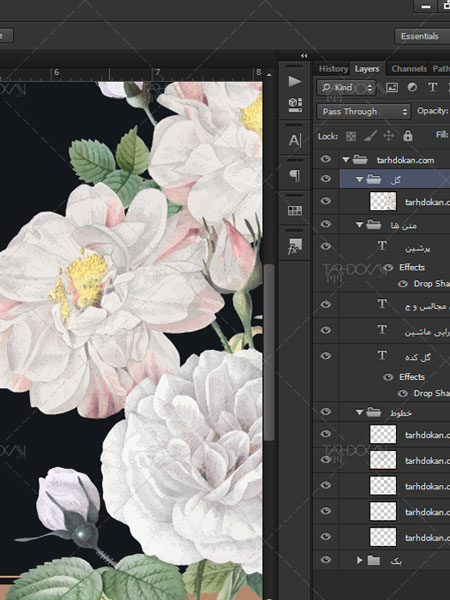Select the رایی ماشین text layer name
450x600 pixels.
pos(427,332)
